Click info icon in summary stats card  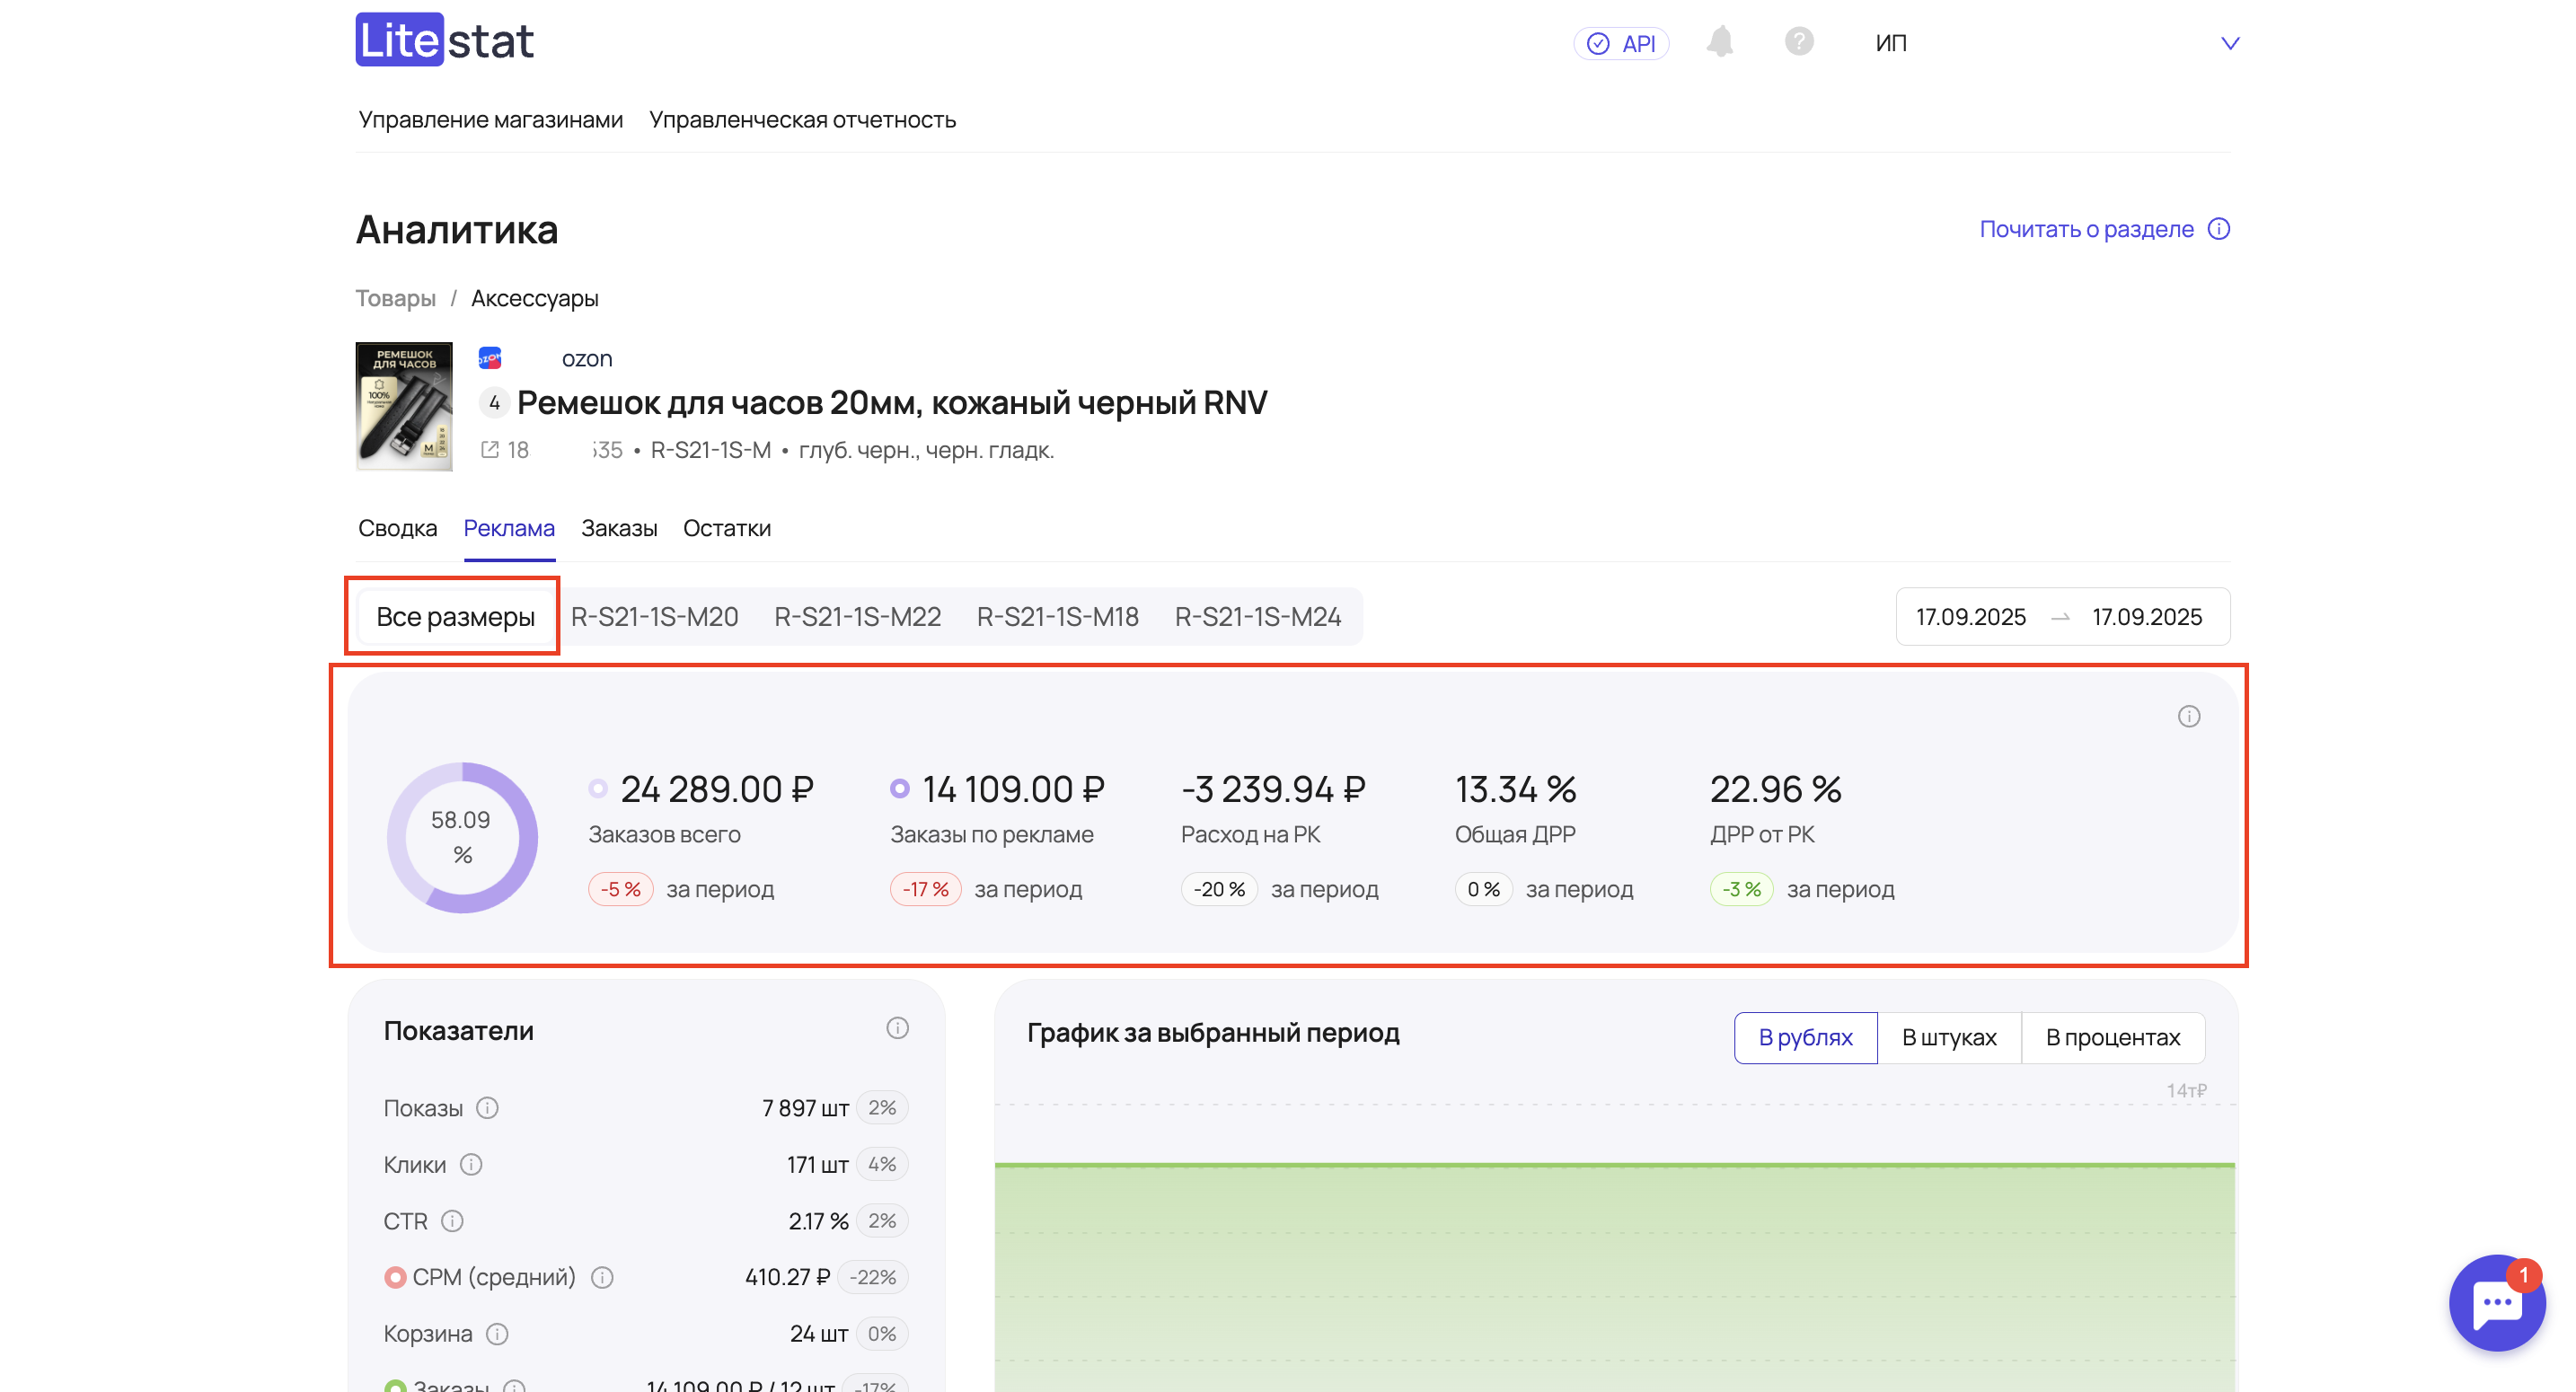(x=2188, y=716)
